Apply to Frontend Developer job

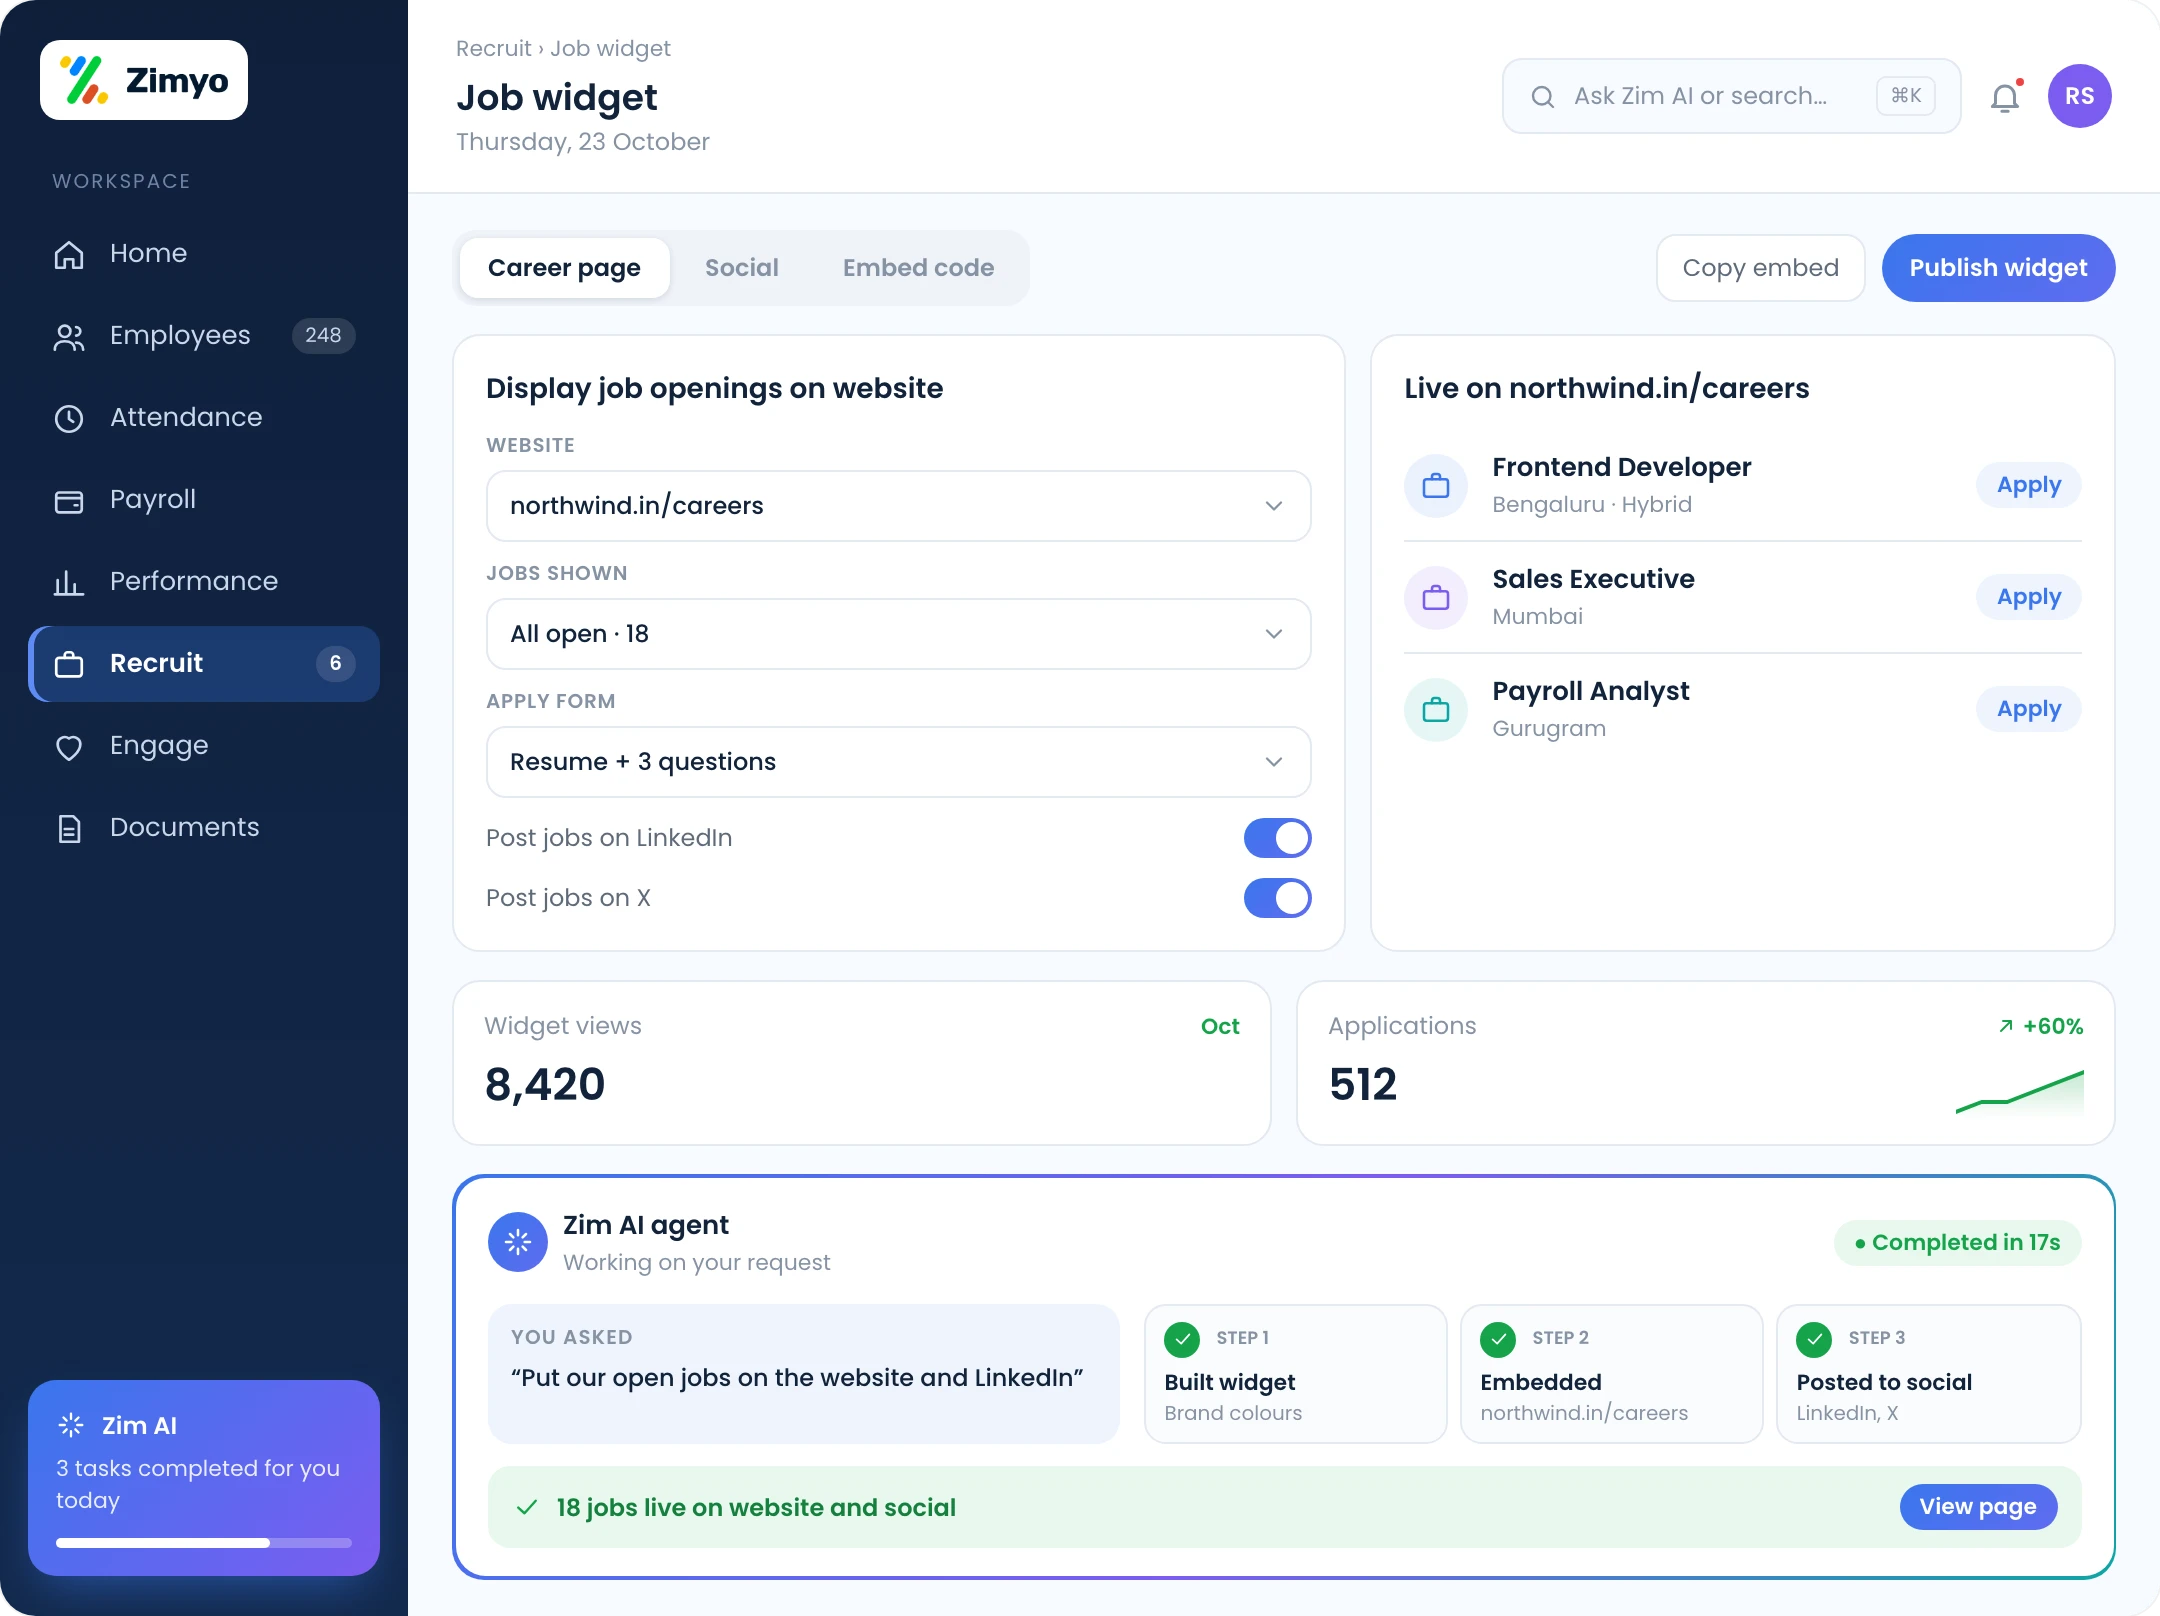tap(2028, 485)
